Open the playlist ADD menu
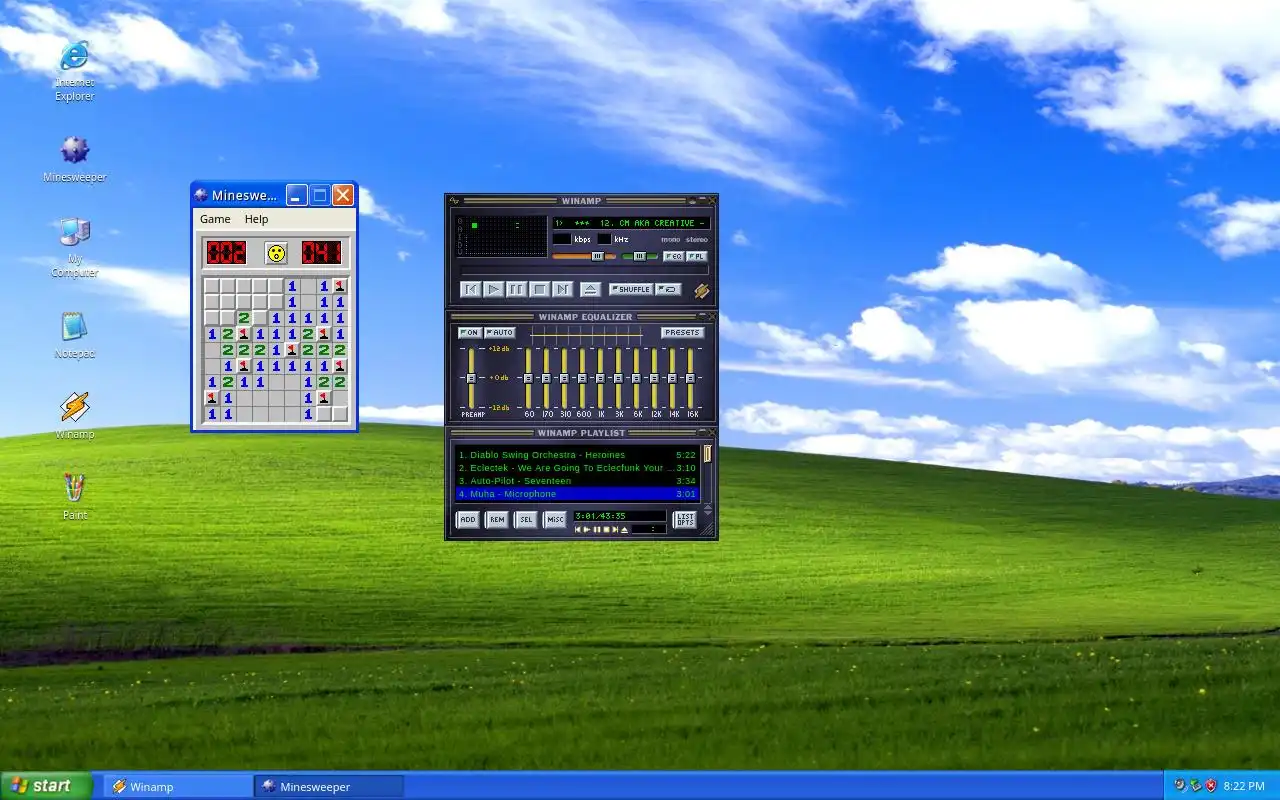This screenshot has width=1280, height=800. tap(468, 520)
